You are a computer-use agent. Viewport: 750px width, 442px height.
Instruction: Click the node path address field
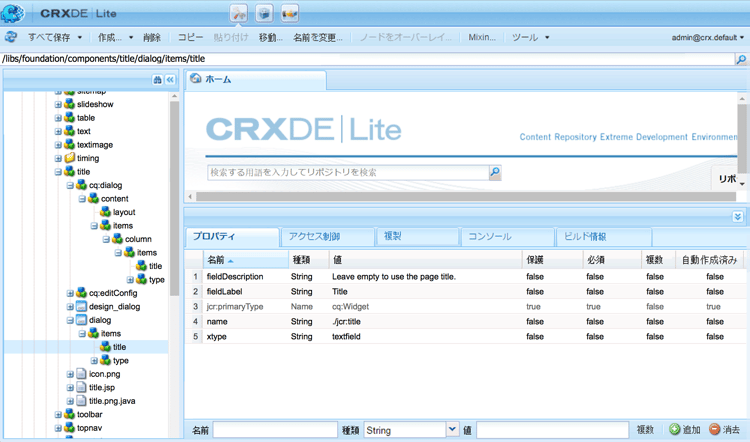click(x=367, y=59)
